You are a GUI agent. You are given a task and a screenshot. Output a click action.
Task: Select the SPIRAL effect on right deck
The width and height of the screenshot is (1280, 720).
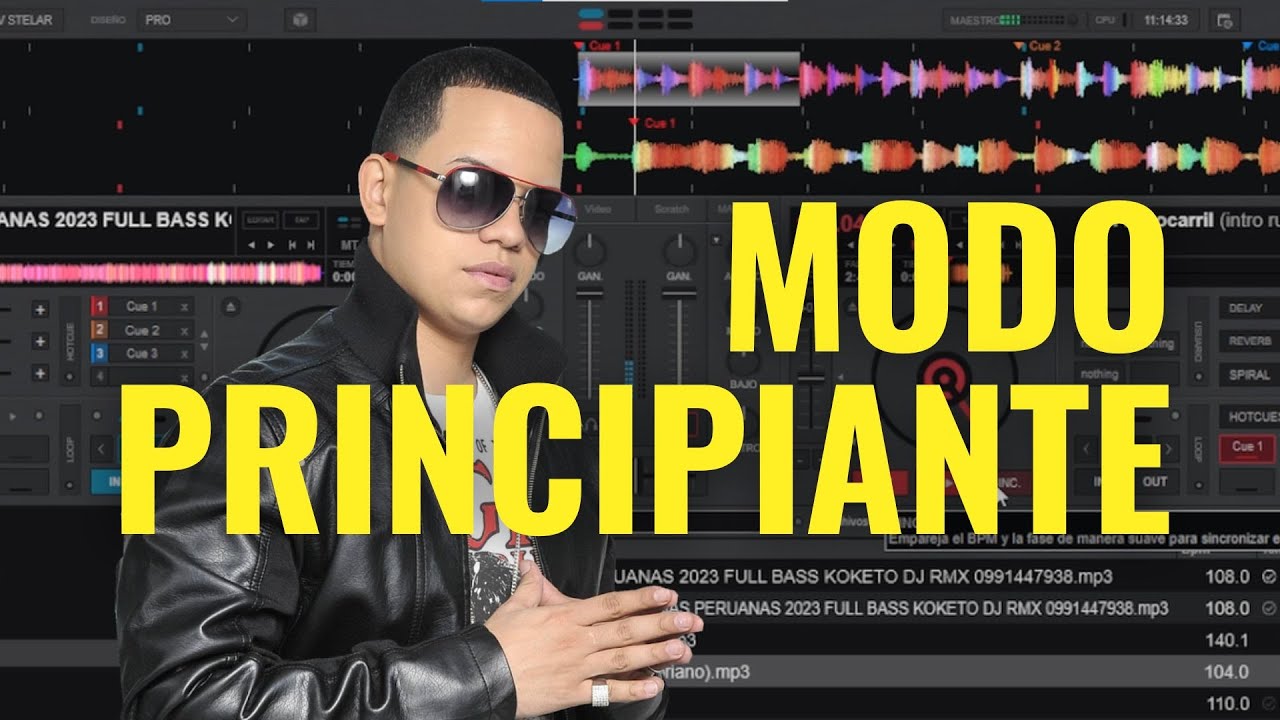[x=1248, y=375]
